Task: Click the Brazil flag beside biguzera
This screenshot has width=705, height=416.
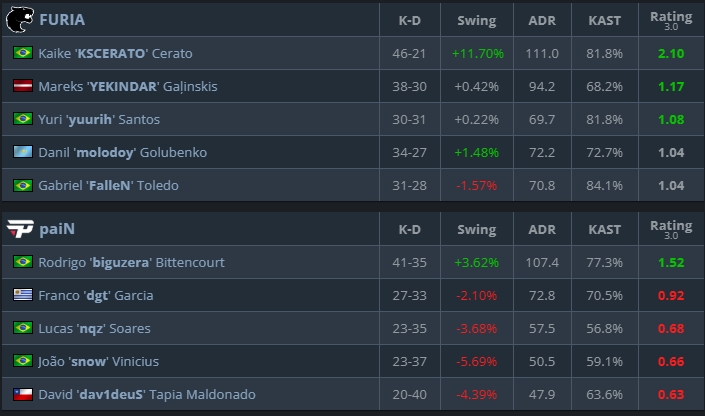Action: [x=22, y=262]
